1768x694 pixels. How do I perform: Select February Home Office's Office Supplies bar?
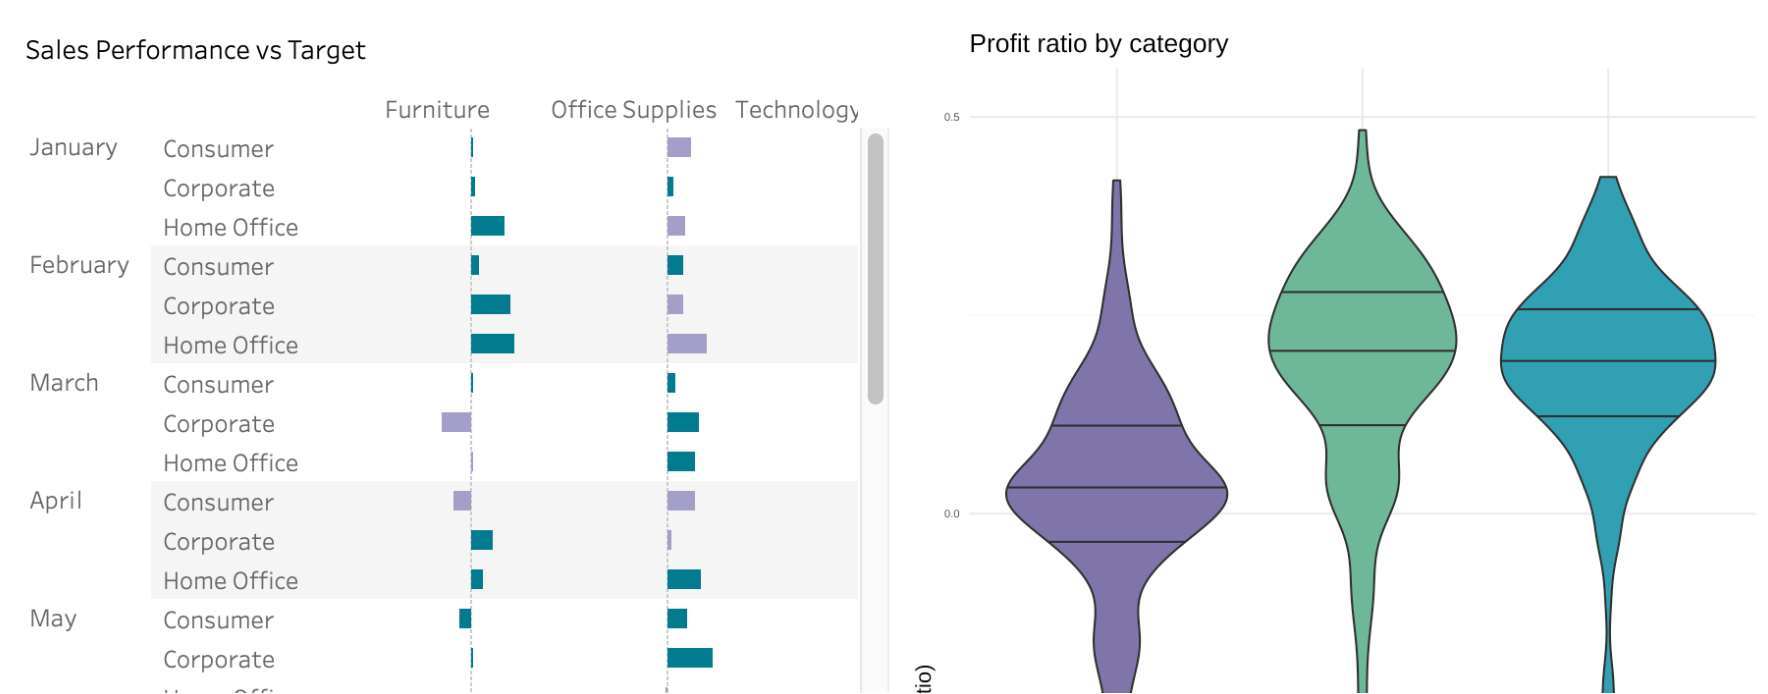[x=687, y=344]
